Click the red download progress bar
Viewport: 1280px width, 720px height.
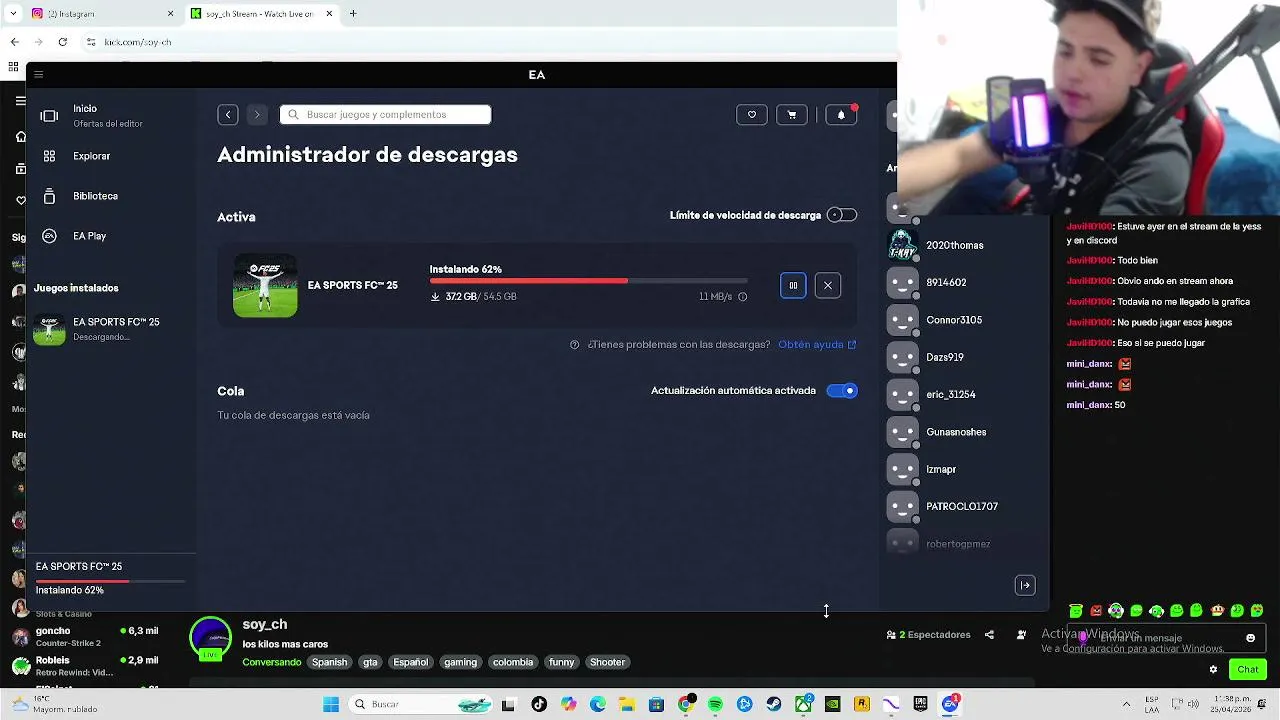point(588,282)
